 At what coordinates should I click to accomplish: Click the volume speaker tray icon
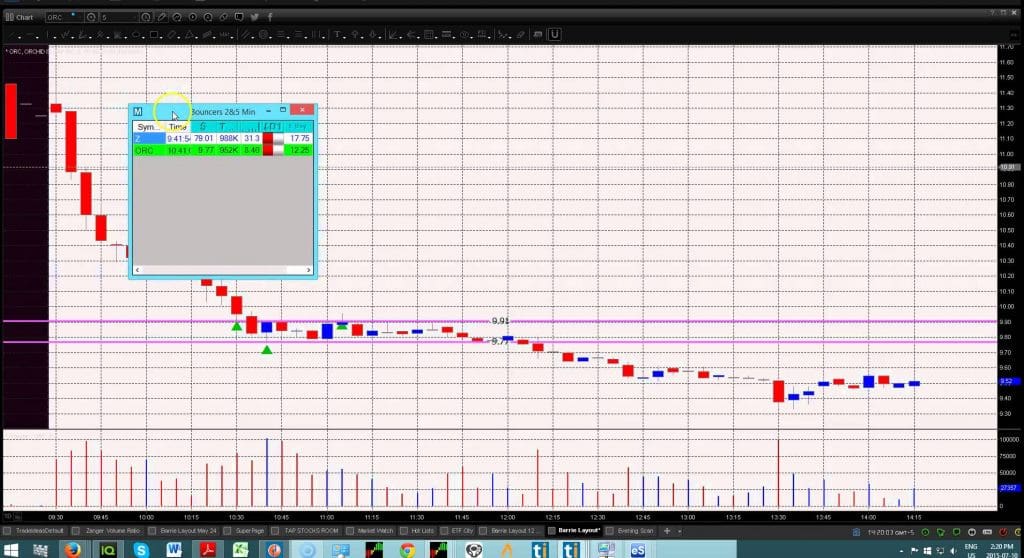[x=953, y=551]
